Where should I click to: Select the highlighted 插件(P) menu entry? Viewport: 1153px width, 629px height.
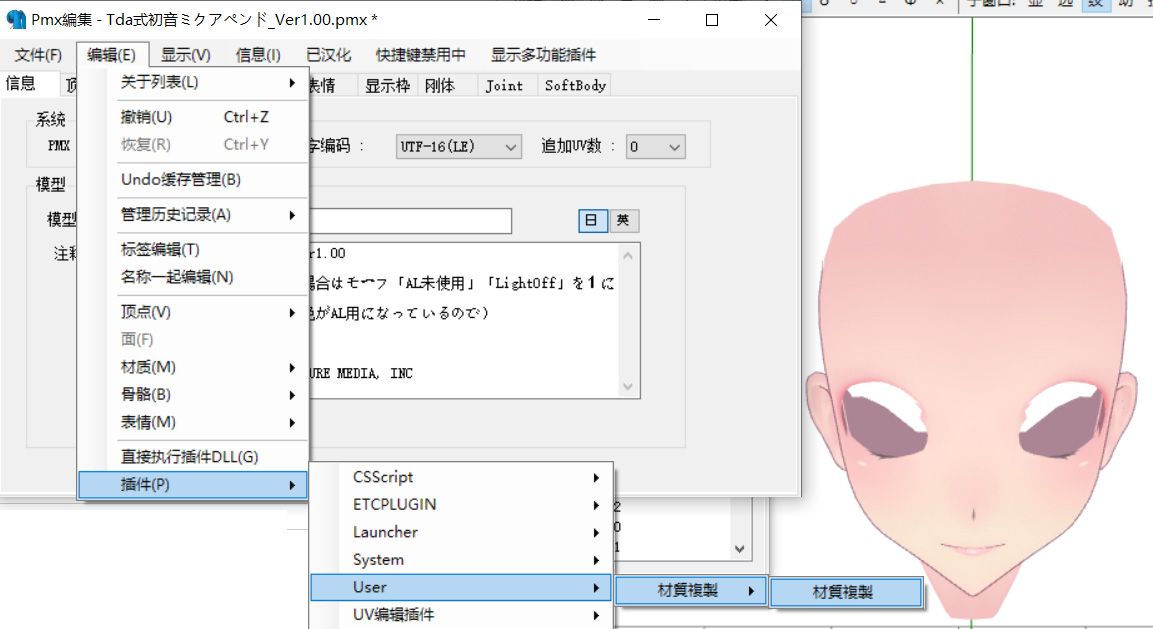point(193,485)
